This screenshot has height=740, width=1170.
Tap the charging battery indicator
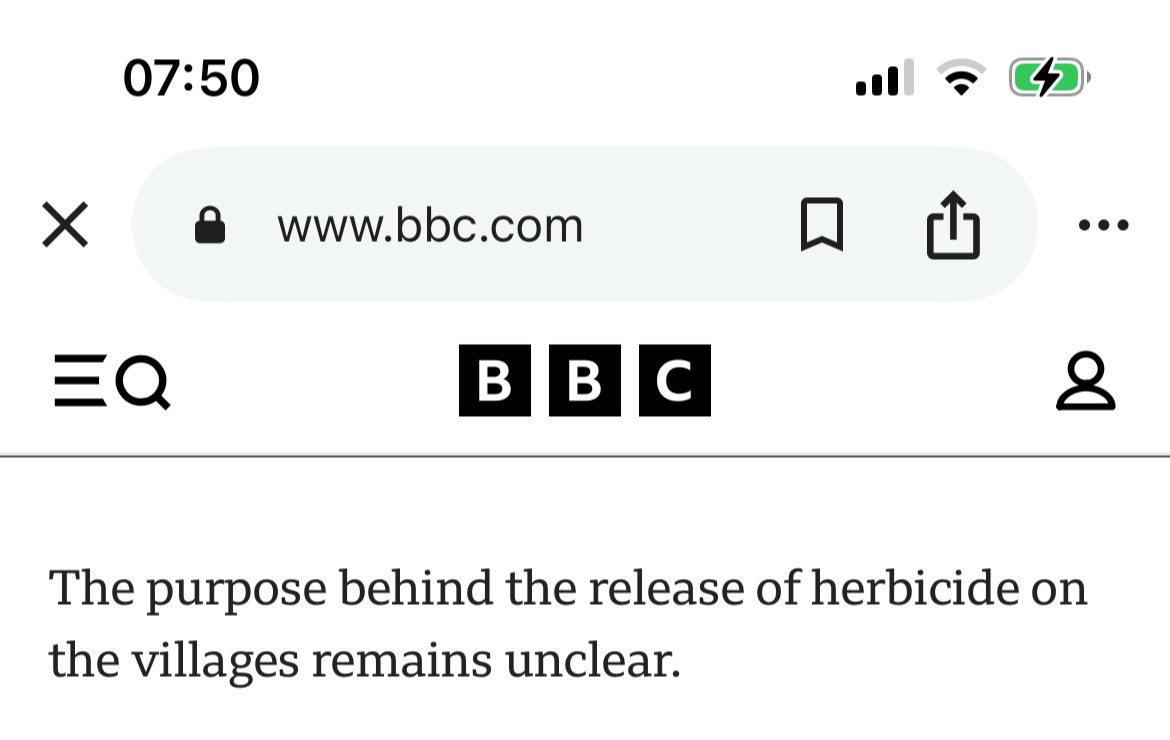(x=1046, y=77)
